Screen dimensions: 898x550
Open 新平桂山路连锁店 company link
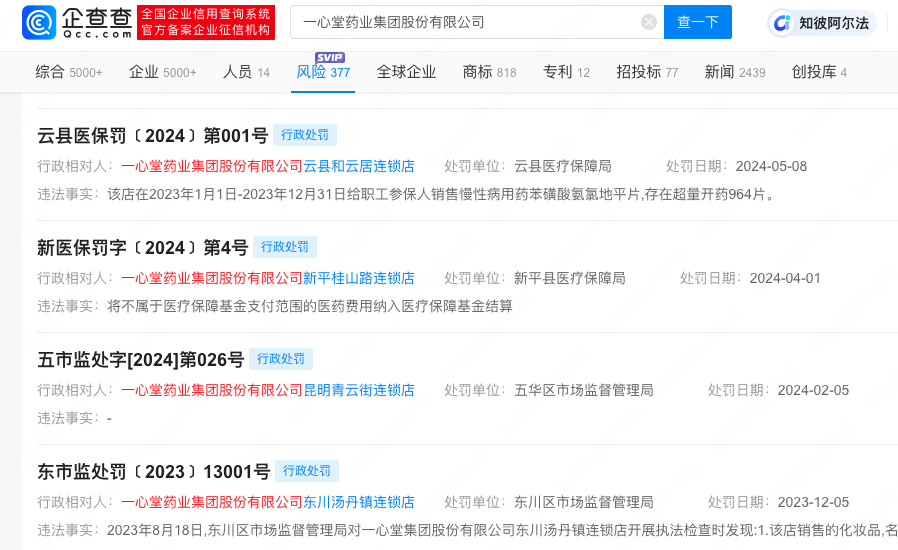(359, 278)
